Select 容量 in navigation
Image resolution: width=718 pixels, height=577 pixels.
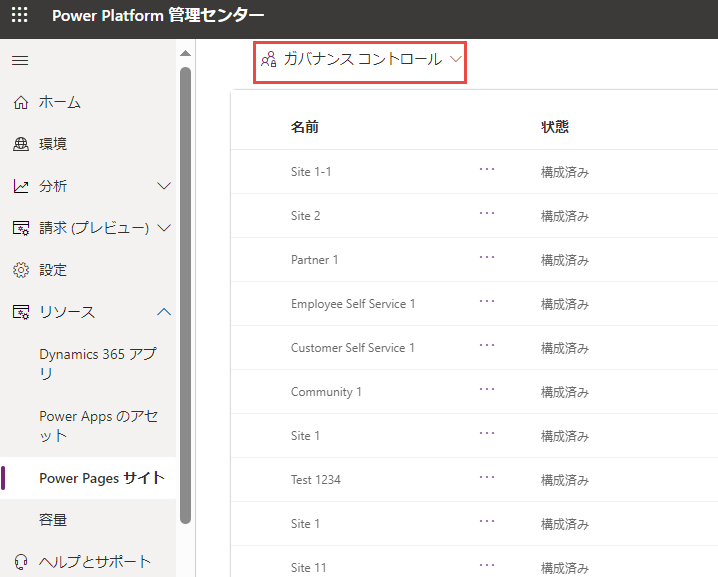[53, 520]
